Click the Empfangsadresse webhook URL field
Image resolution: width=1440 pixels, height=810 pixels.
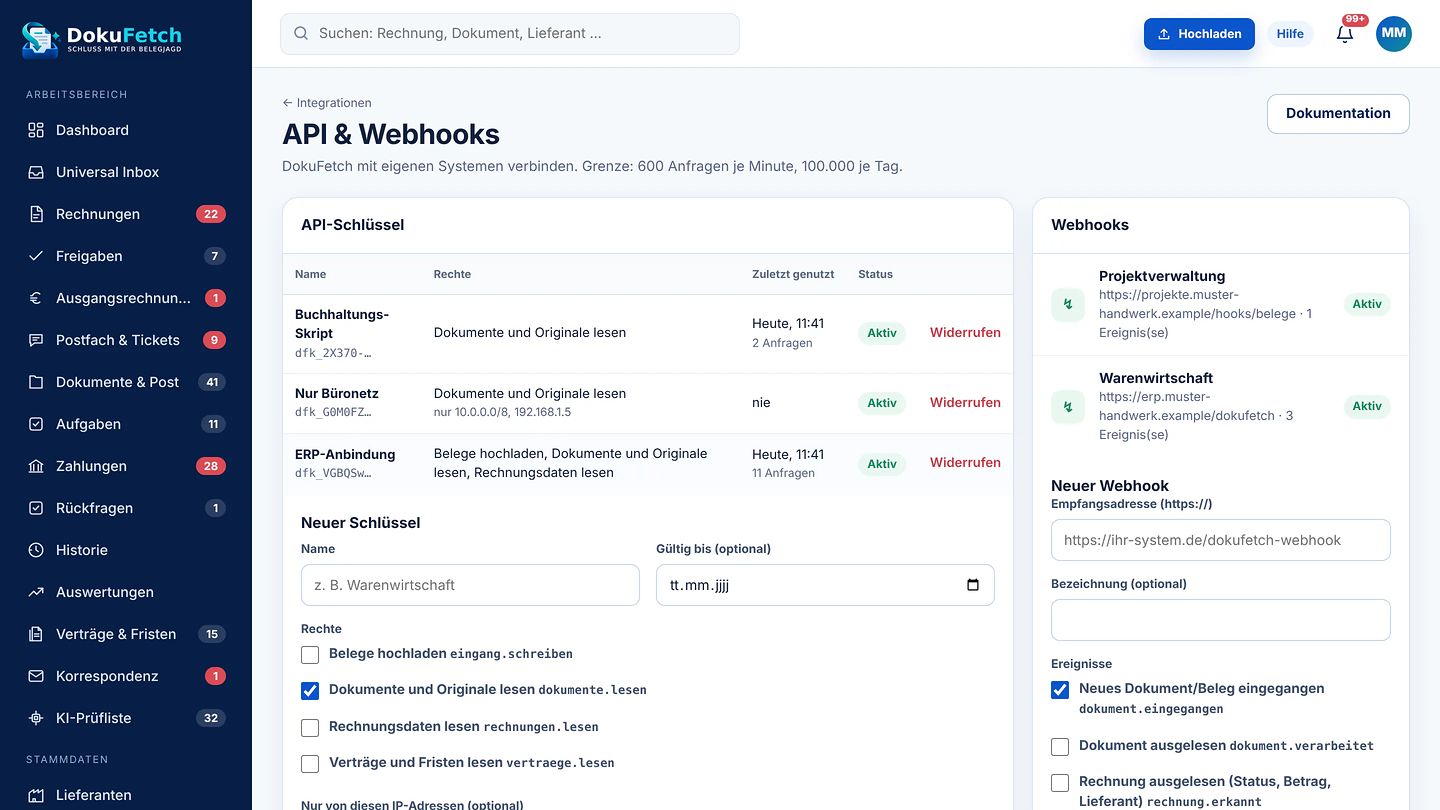1221,540
